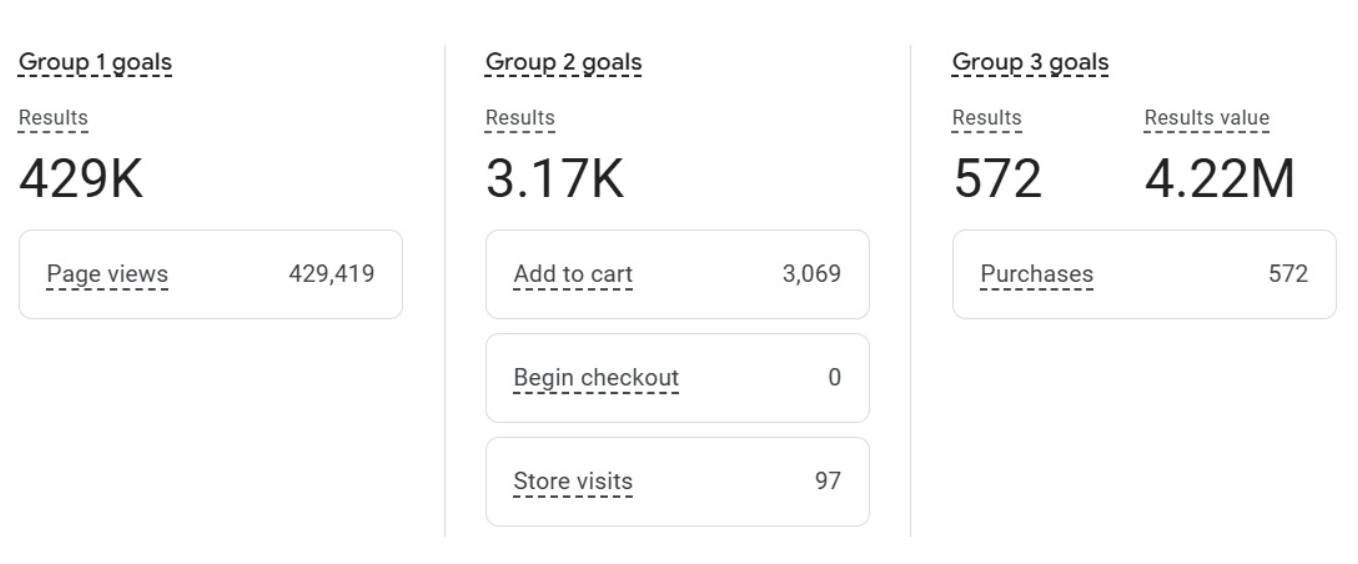Screen dimensions: 1358x564
Task: Open the Begin checkout goal label
Action: coord(596,378)
